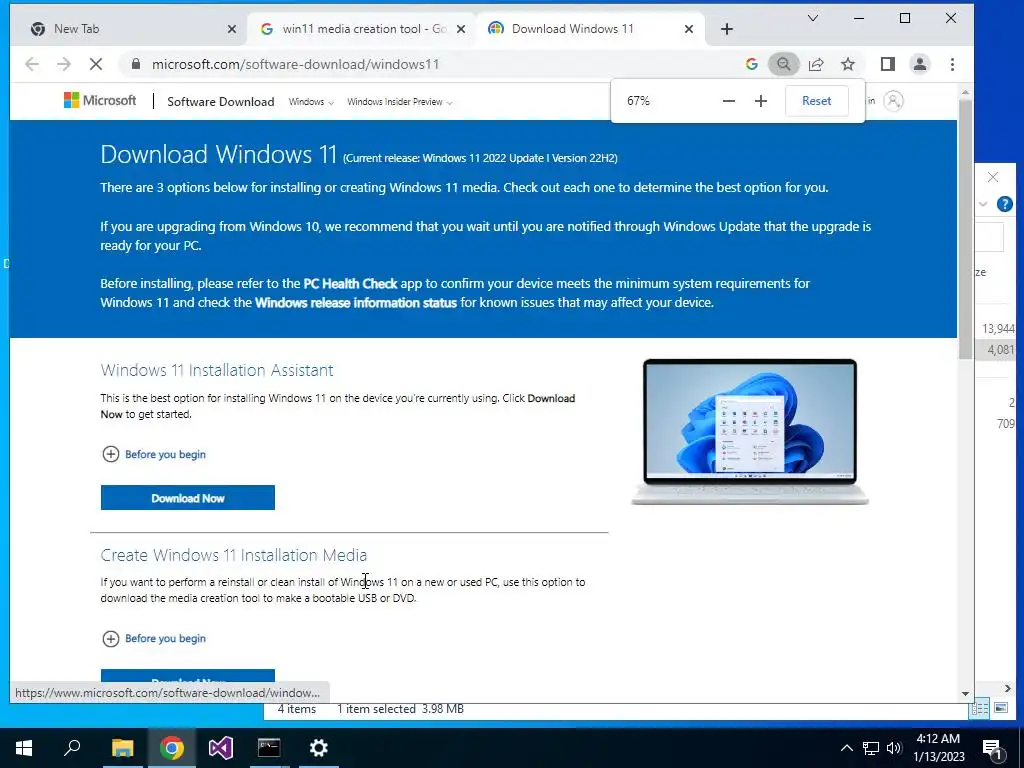Expand the Windows menu dropdown
The image size is (1024, 768).
pos(311,102)
